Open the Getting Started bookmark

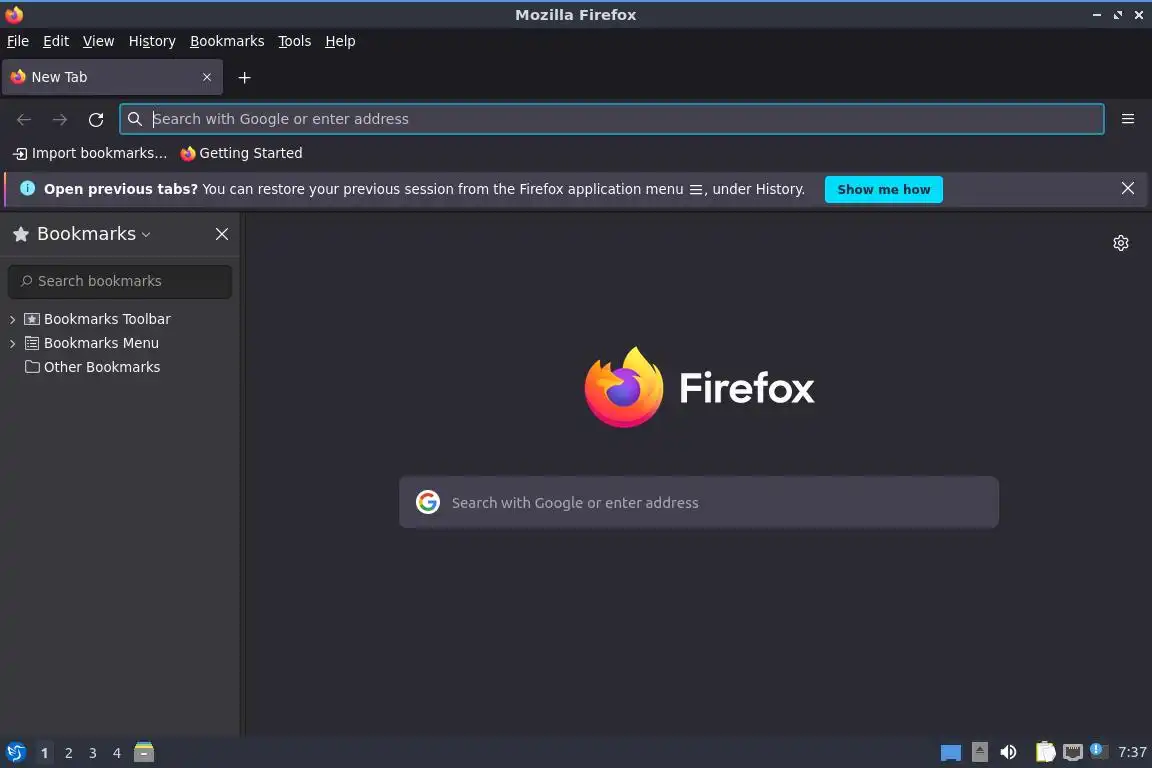tap(241, 153)
